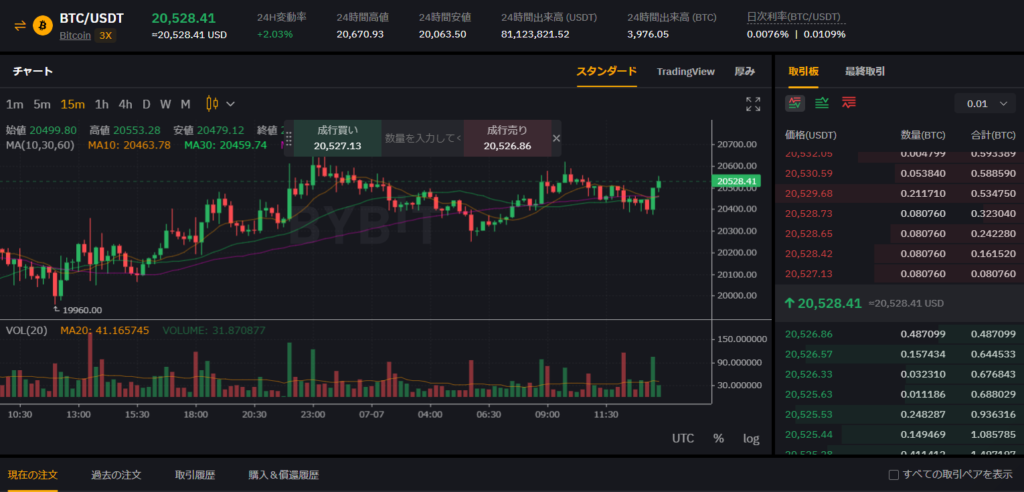Image resolution: width=1024 pixels, height=492 pixels.
Task: Click 合計(BTC) column header
Action: [x=991, y=135]
